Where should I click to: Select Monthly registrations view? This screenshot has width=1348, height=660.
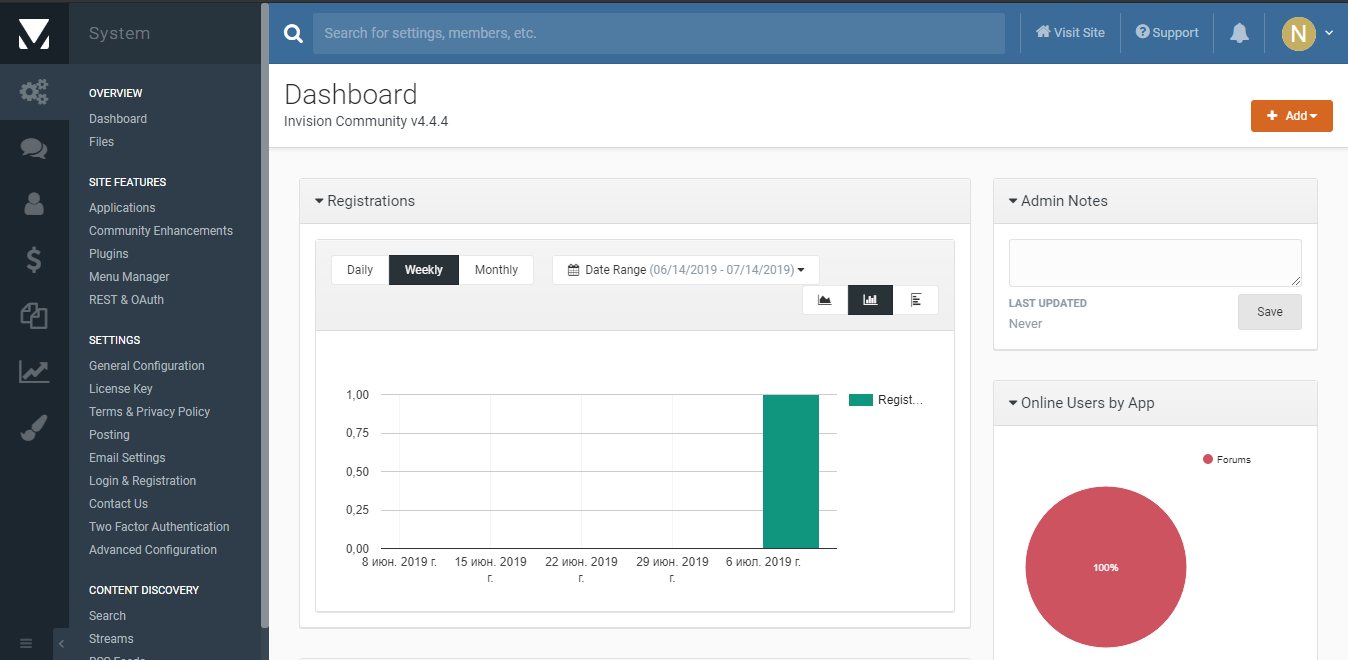point(497,270)
